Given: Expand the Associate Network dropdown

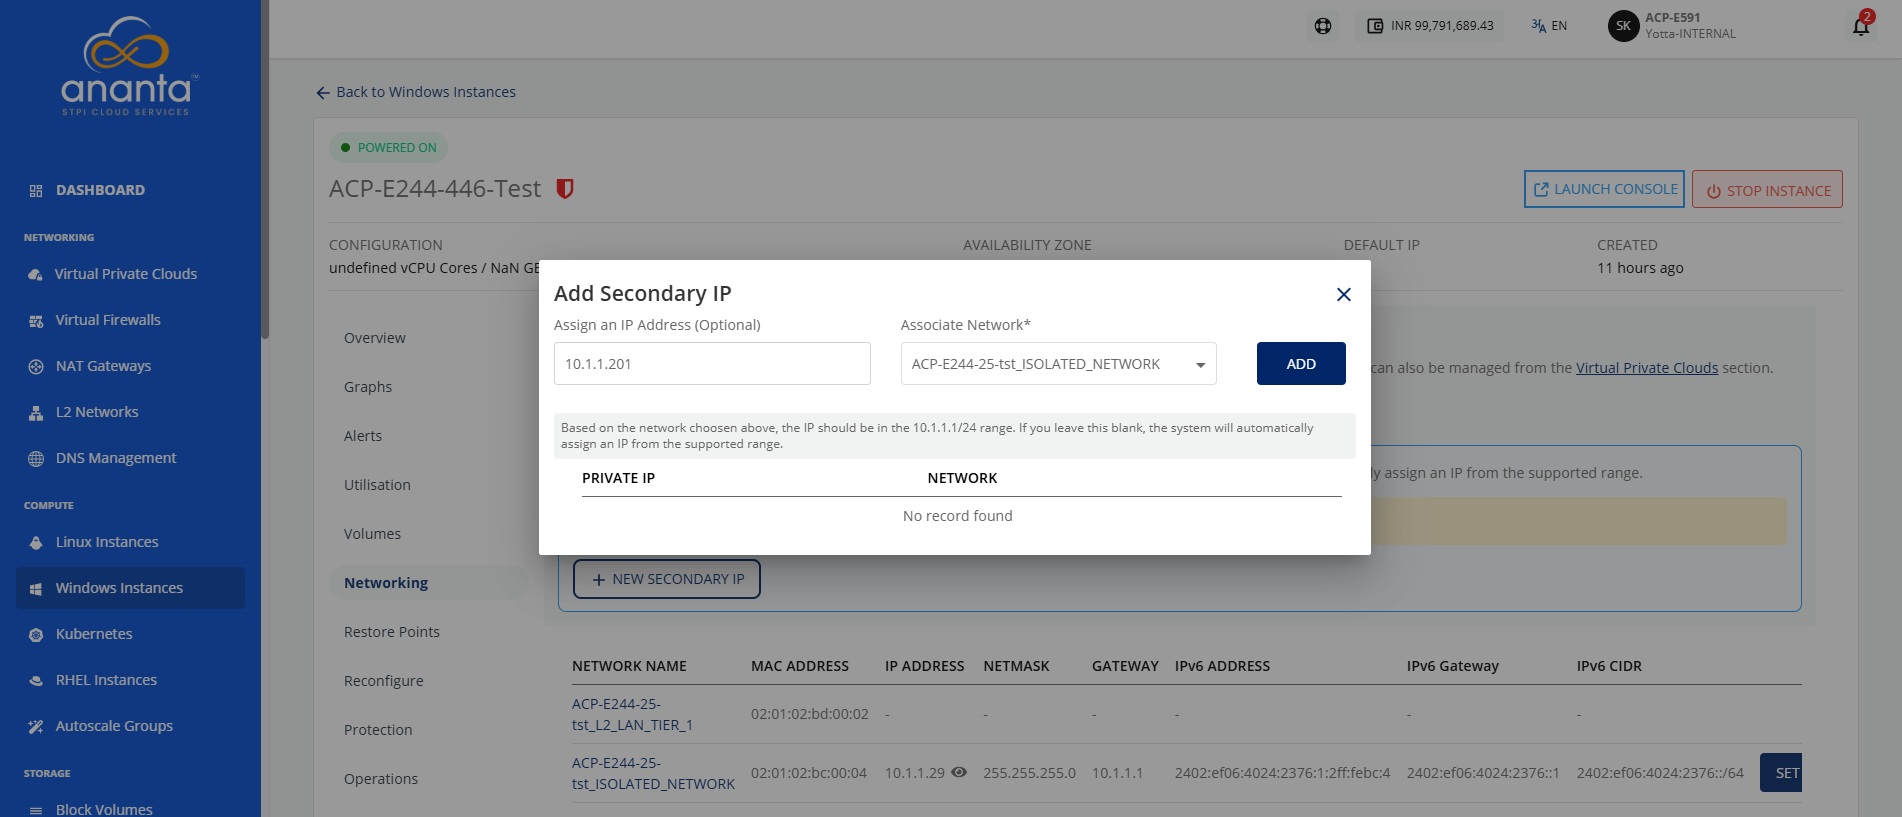Looking at the screenshot, I should (1058, 364).
